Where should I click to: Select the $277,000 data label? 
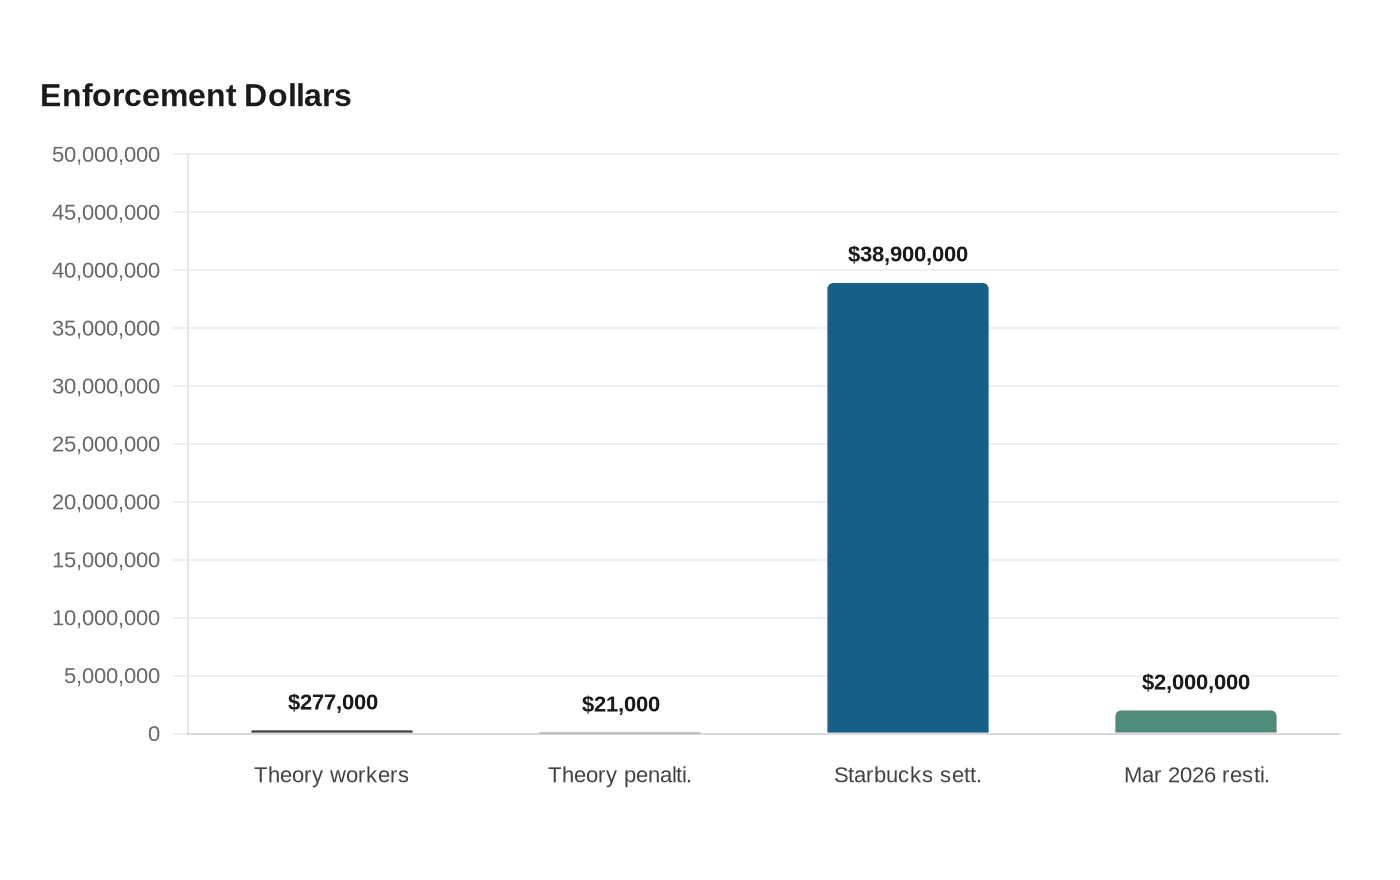point(333,702)
